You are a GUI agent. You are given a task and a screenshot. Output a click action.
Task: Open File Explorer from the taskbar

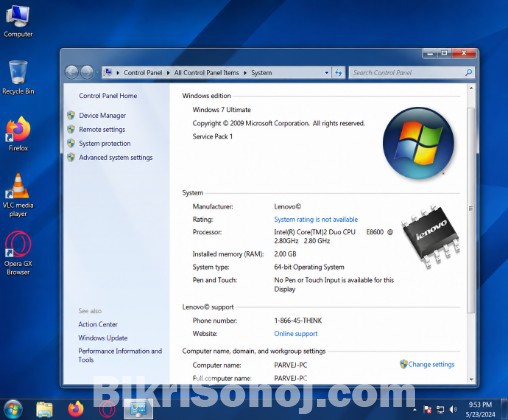coord(44,409)
